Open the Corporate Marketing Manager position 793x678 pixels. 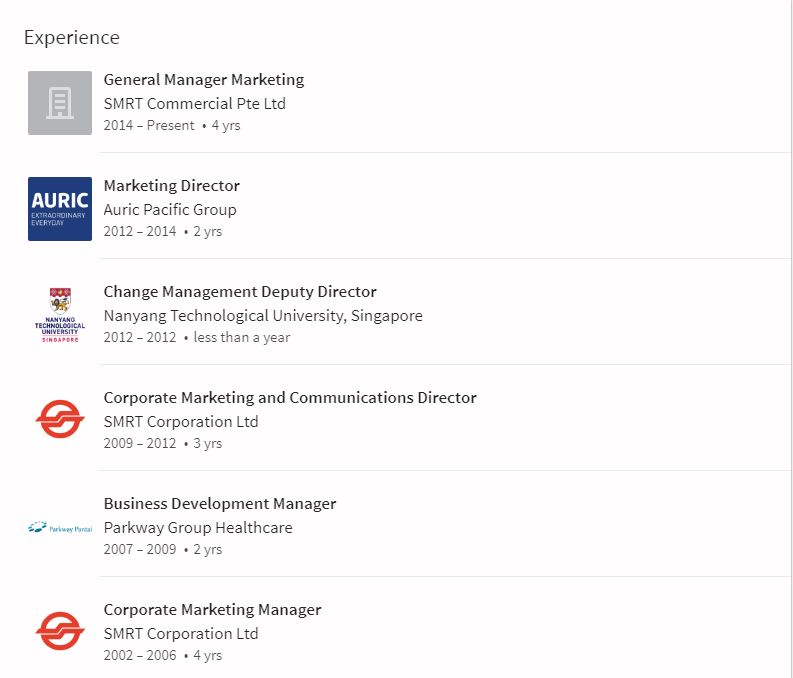[x=212, y=610]
